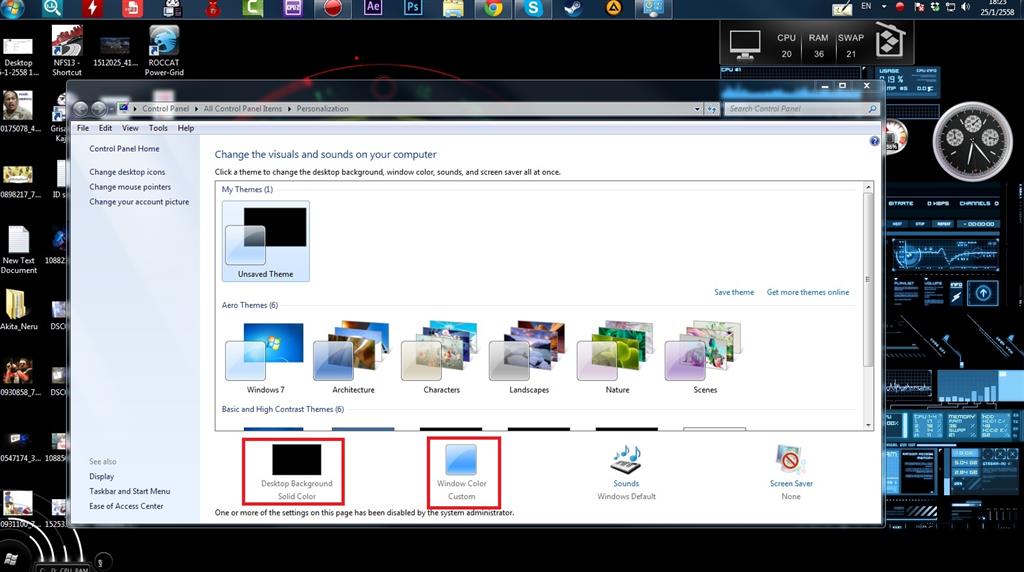
Task: Open the View menu
Action: pyautogui.click(x=130, y=128)
